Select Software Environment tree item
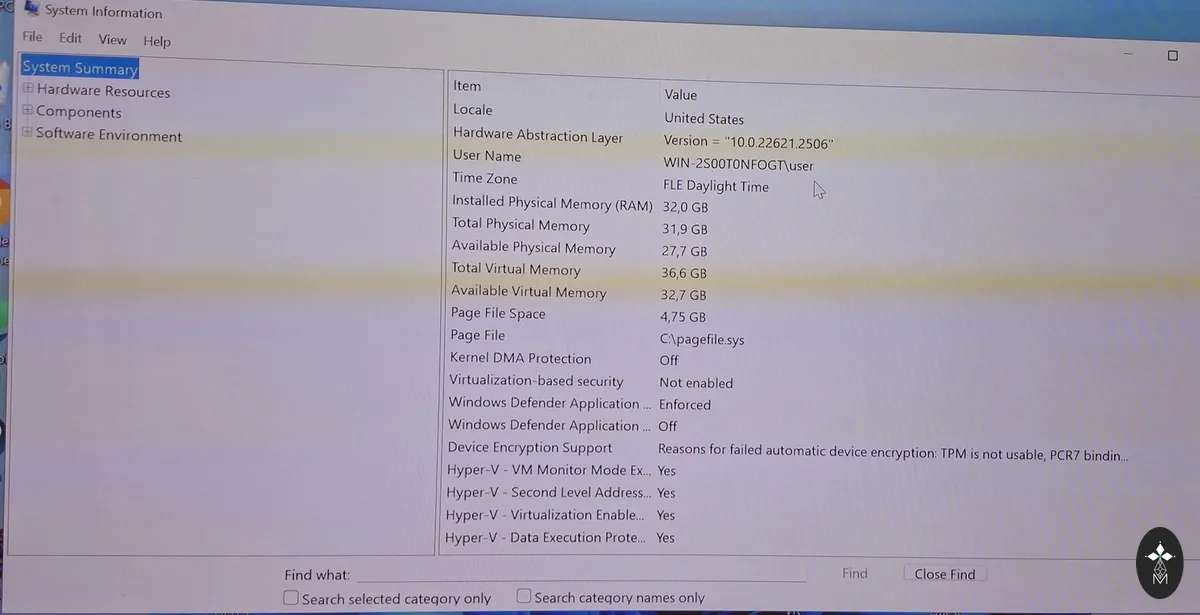This screenshot has height=615, width=1200. click(x=109, y=135)
